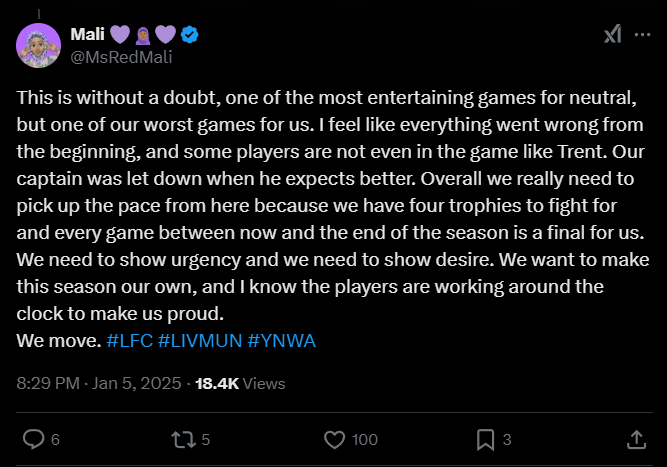Click the reply comment icon
The height and width of the screenshot is (467, 667).
(33, 439)
